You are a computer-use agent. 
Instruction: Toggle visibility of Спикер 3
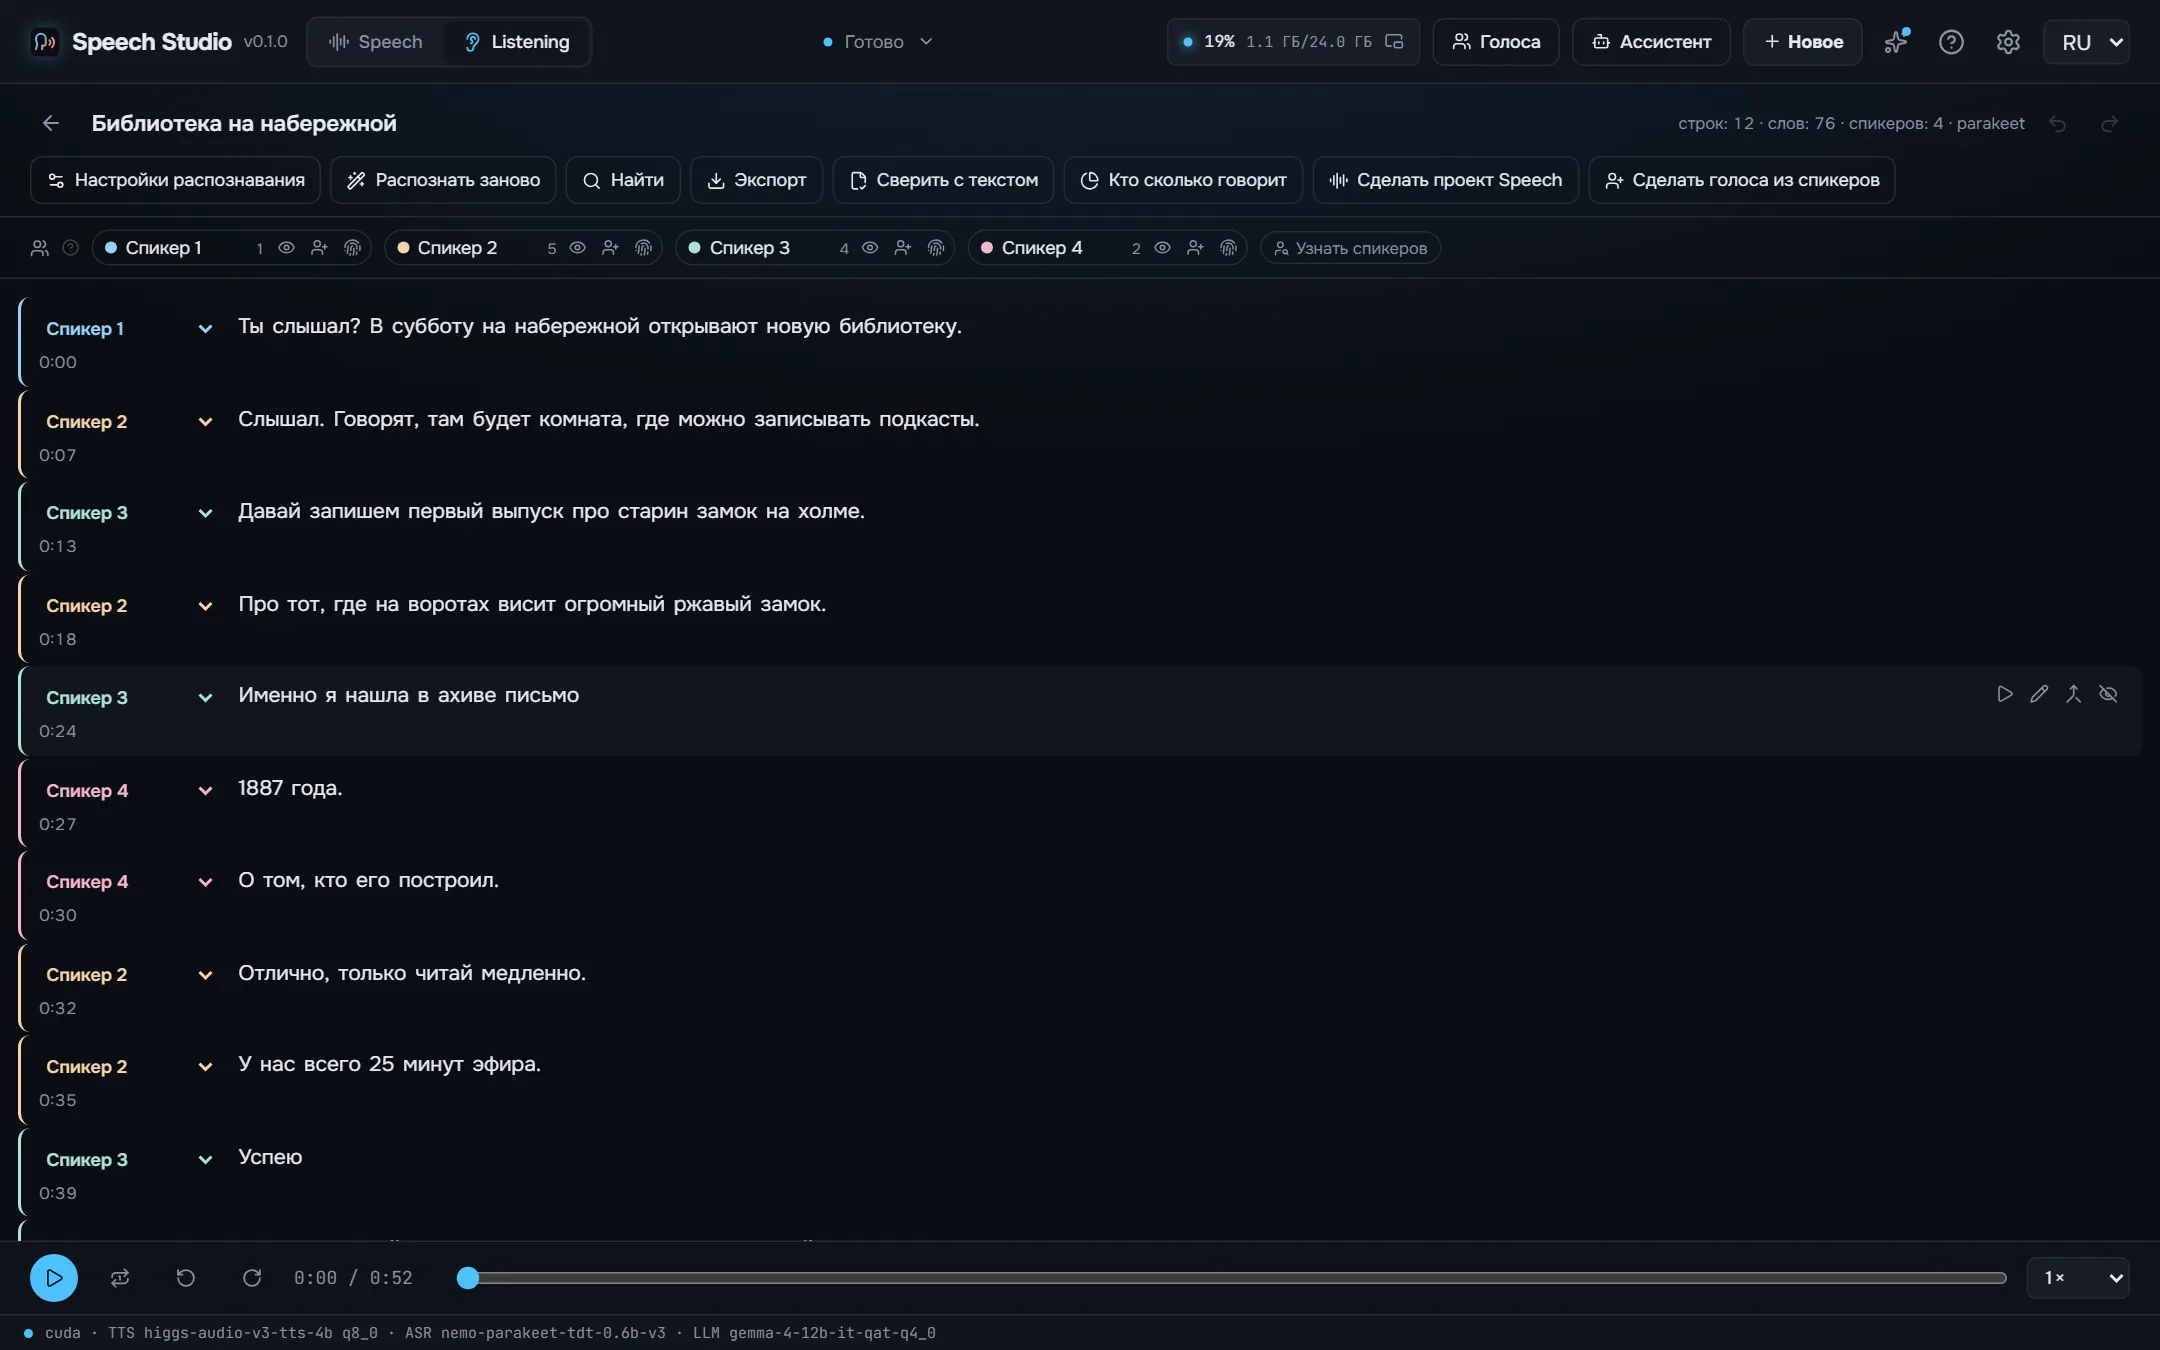870,248
